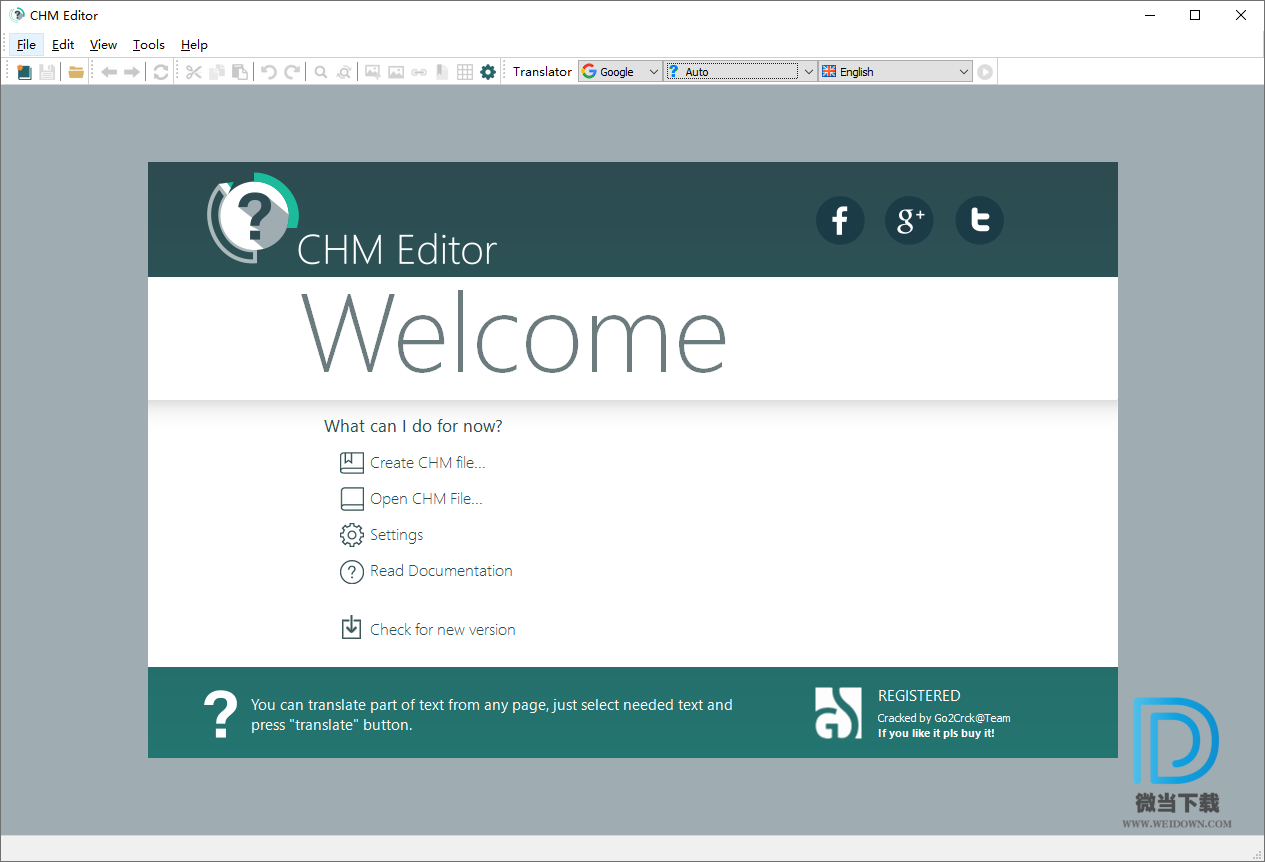1265x862 pixels.
Task: Open settings via the toolbar gear icon
Action: (x=488, y=72)
